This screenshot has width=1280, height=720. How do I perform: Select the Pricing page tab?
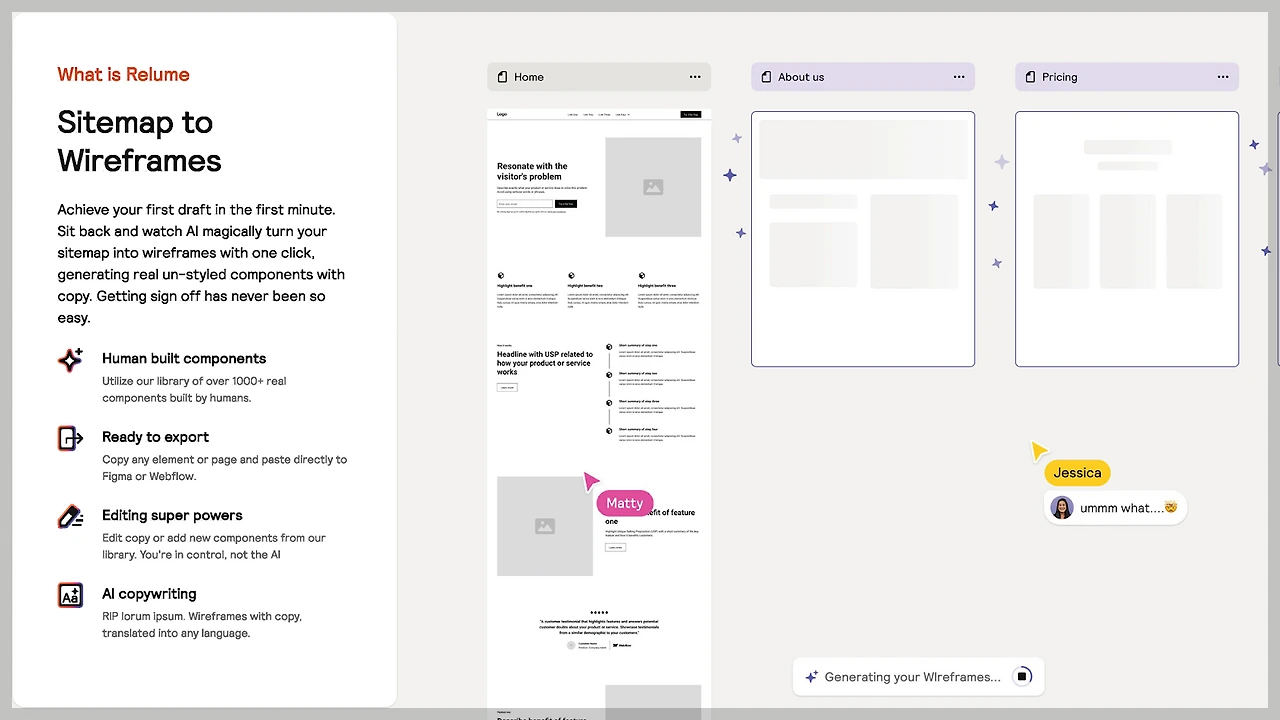coord(1127,77)
